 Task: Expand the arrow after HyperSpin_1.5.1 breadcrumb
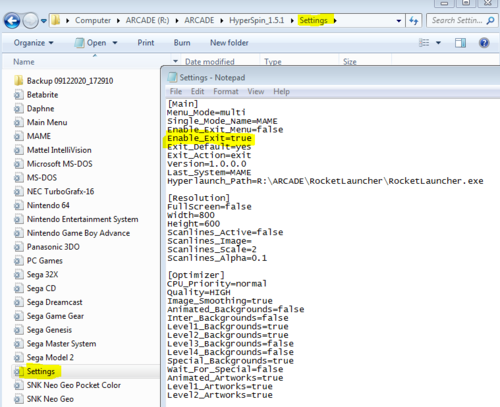(x=292, y=21)
